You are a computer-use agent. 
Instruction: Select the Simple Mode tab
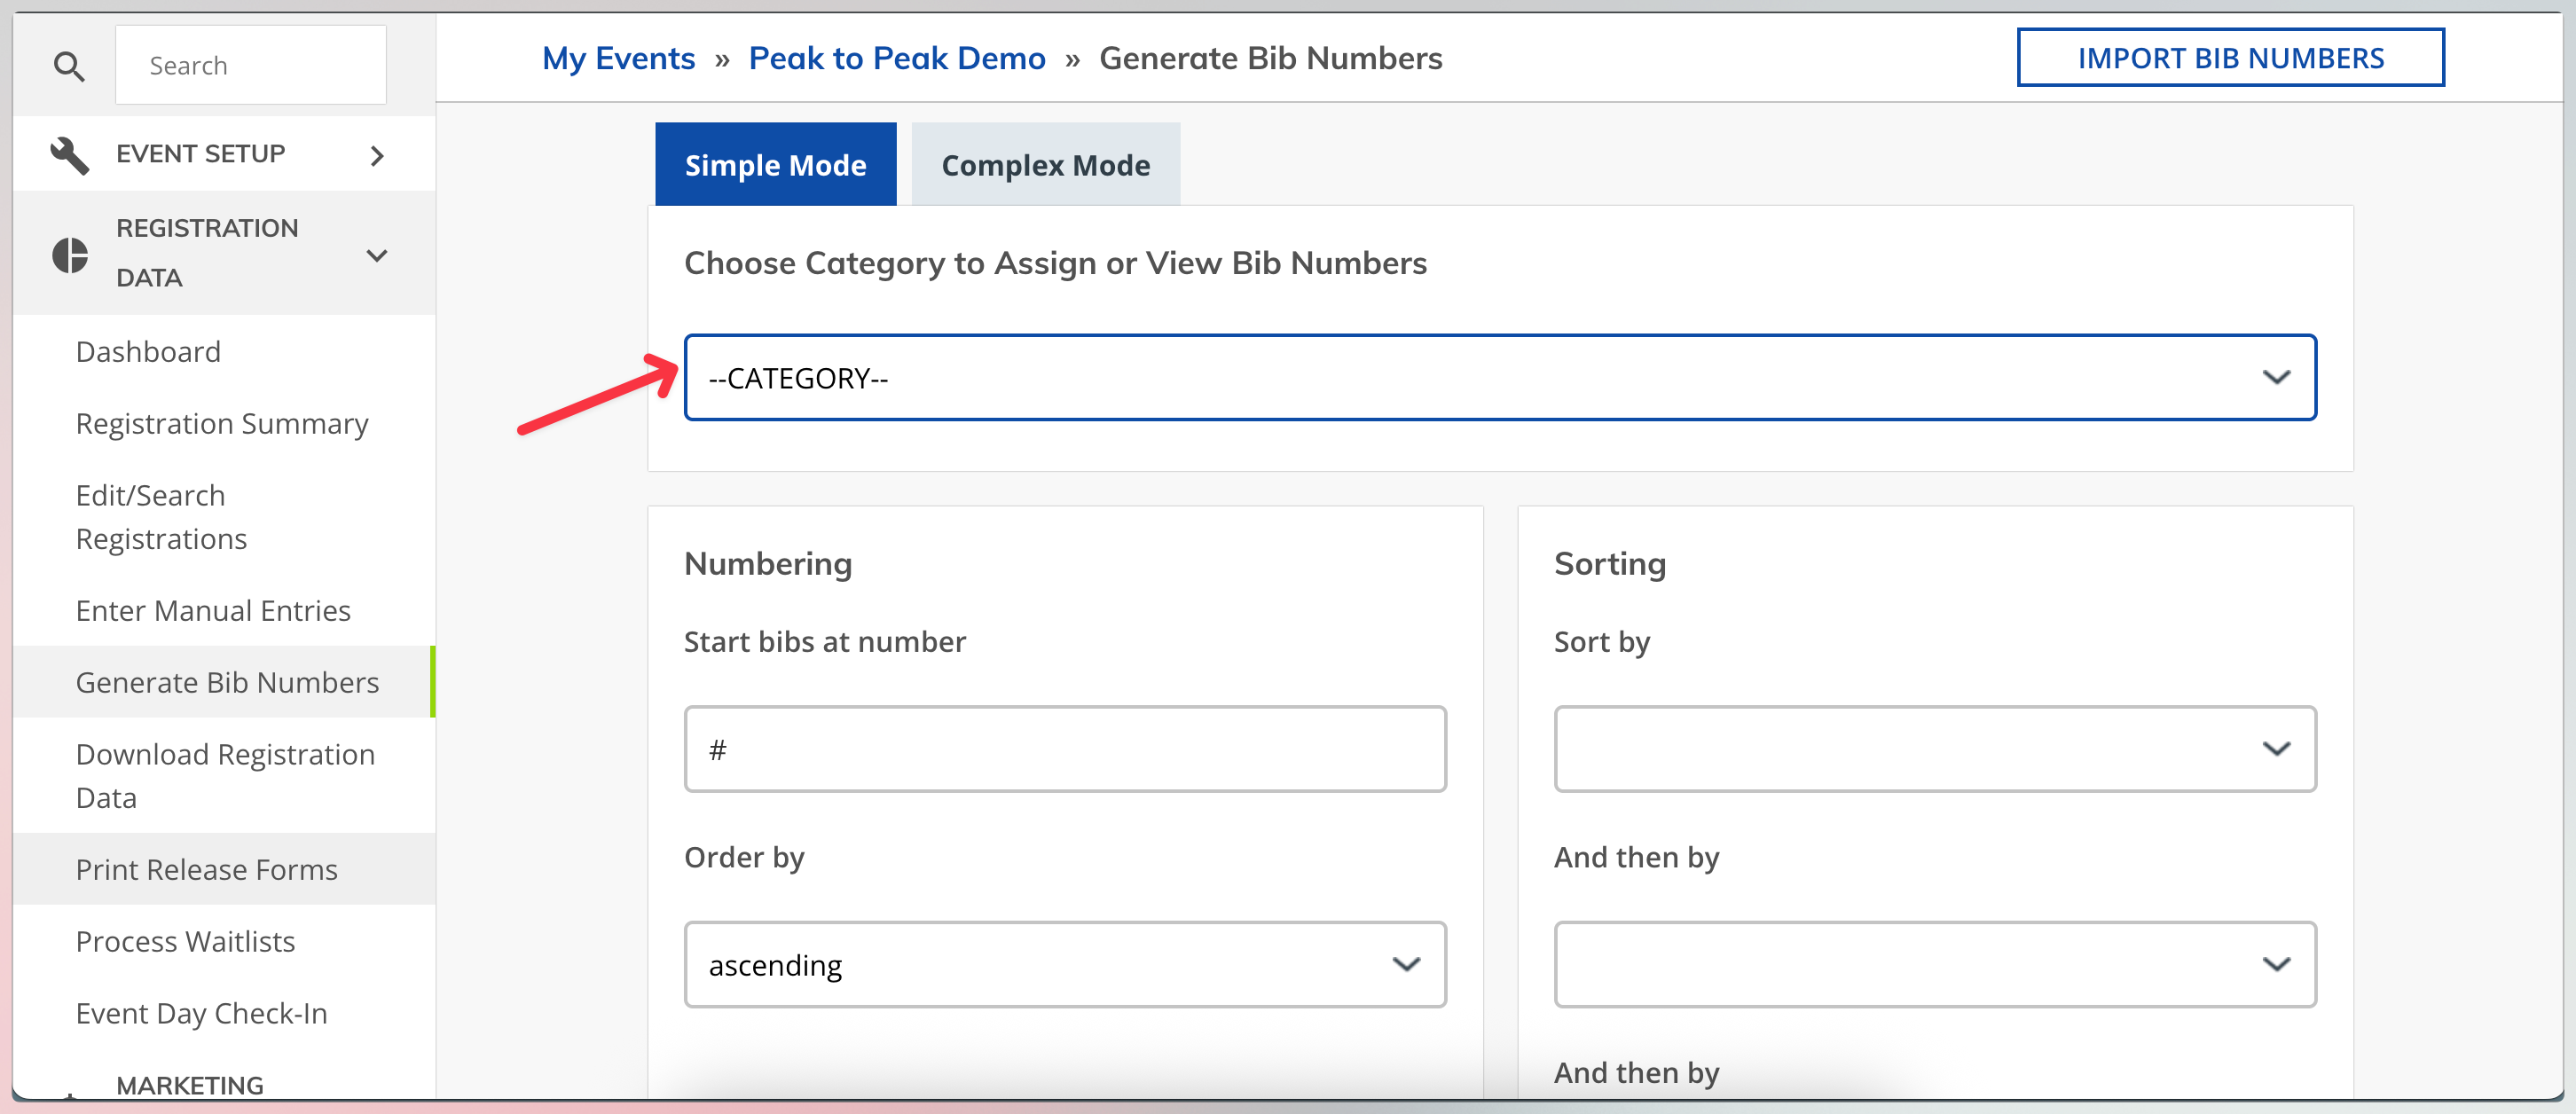point(775,164)
